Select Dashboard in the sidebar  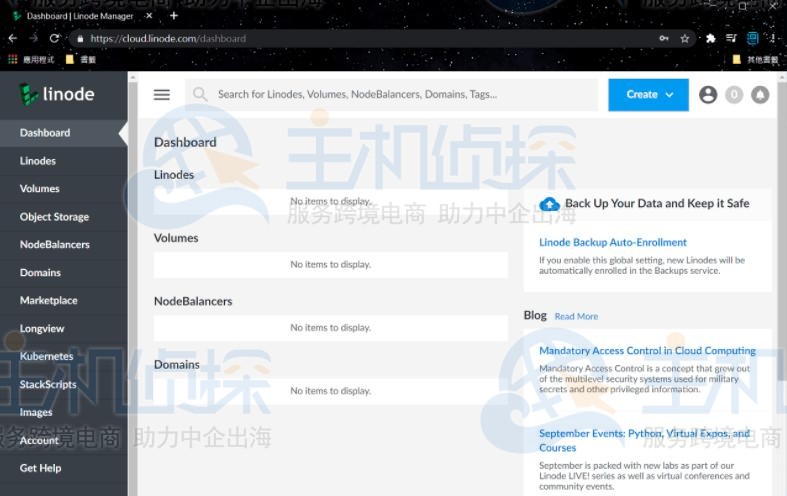[64, 133]
